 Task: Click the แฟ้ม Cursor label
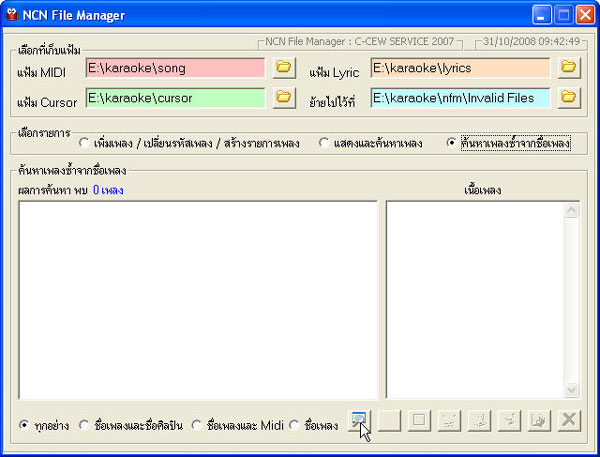47,102
